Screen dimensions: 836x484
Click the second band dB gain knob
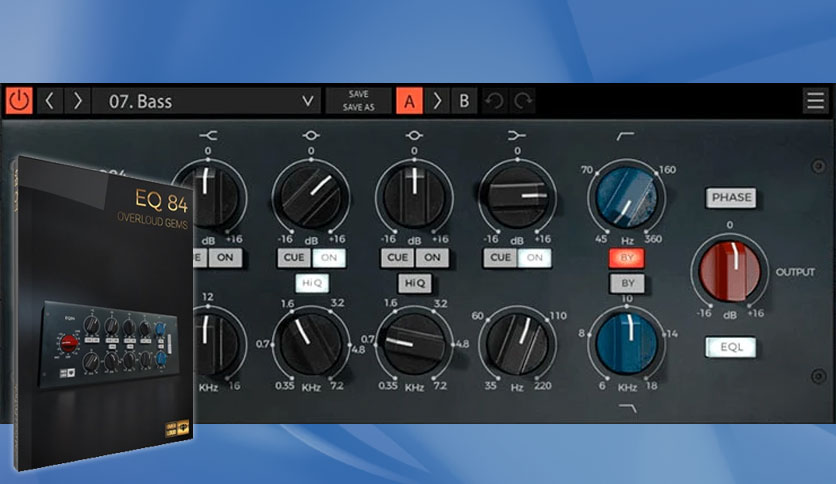click(x=311, y=198)
